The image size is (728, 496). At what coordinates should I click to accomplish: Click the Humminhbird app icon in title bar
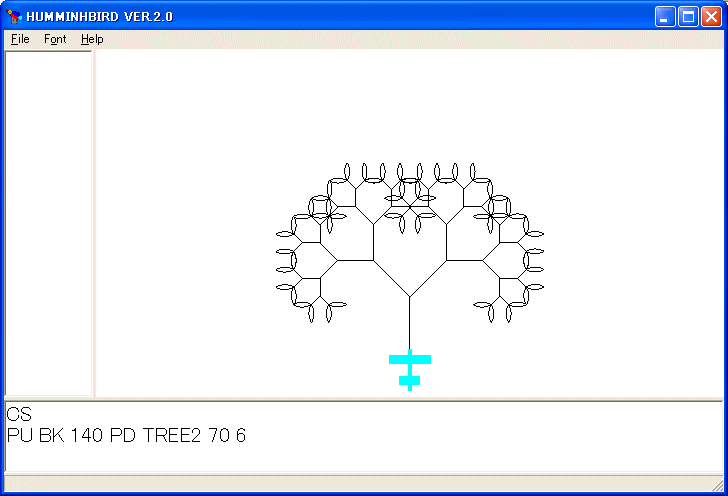click(14, 17)
